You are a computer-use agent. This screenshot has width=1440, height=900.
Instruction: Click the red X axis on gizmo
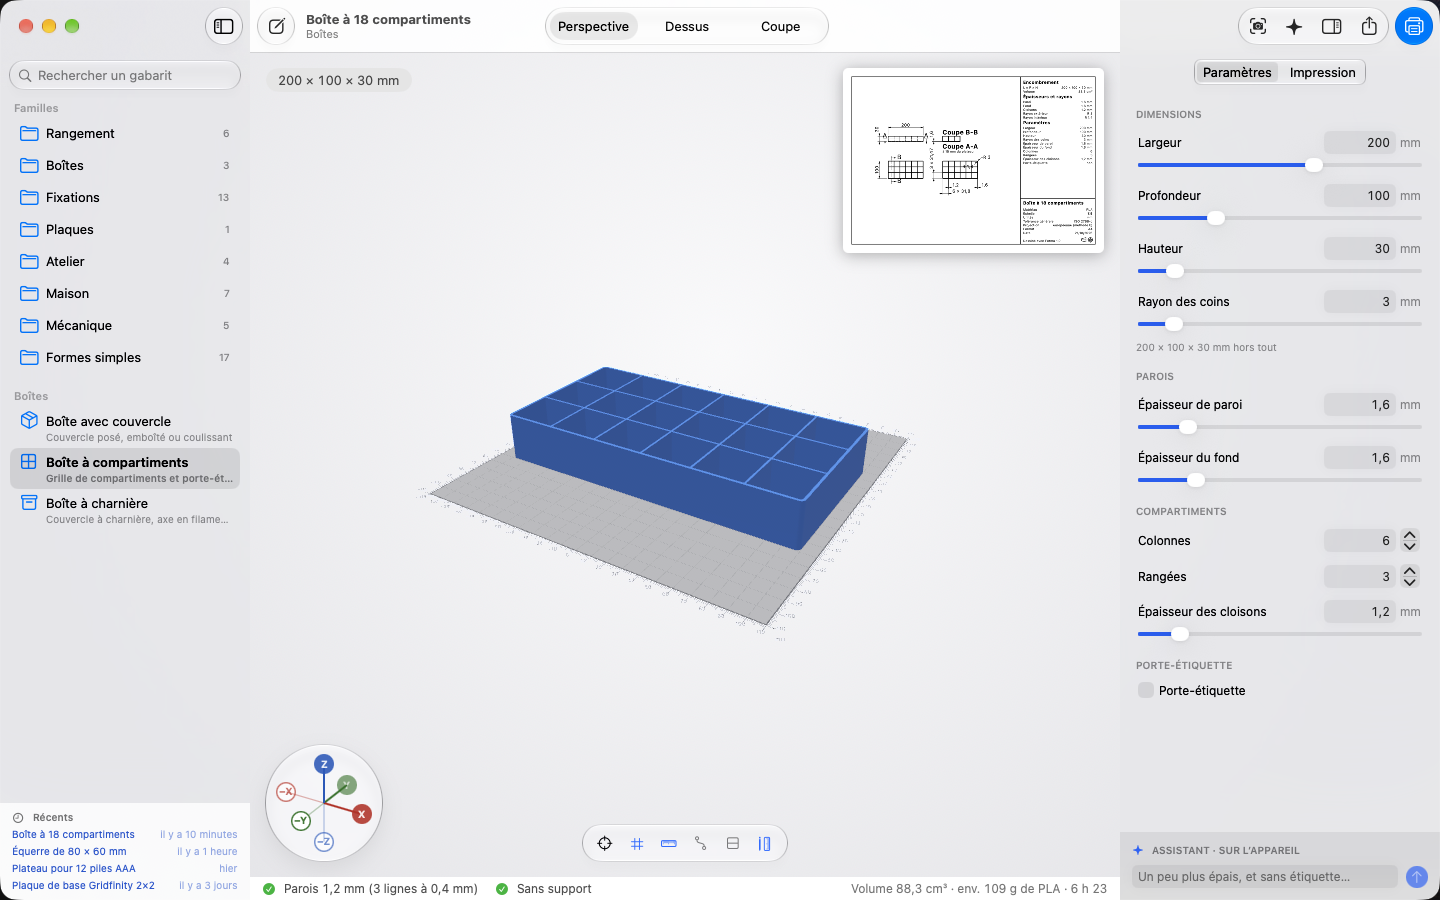(x=362, y=814)
